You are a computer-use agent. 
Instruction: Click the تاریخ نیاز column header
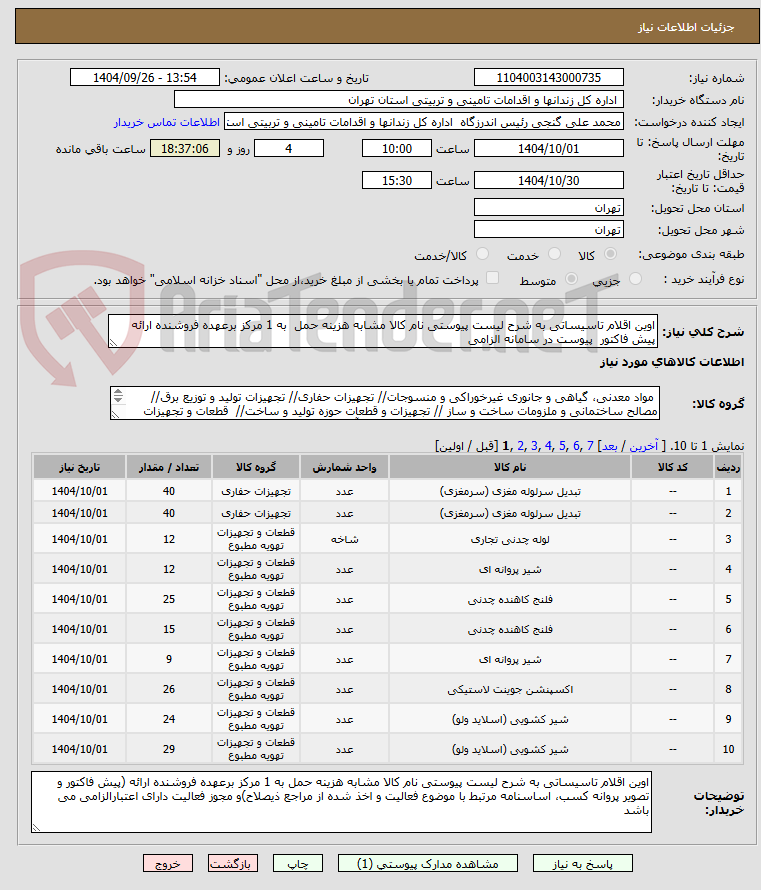click(x=79, y=467)
